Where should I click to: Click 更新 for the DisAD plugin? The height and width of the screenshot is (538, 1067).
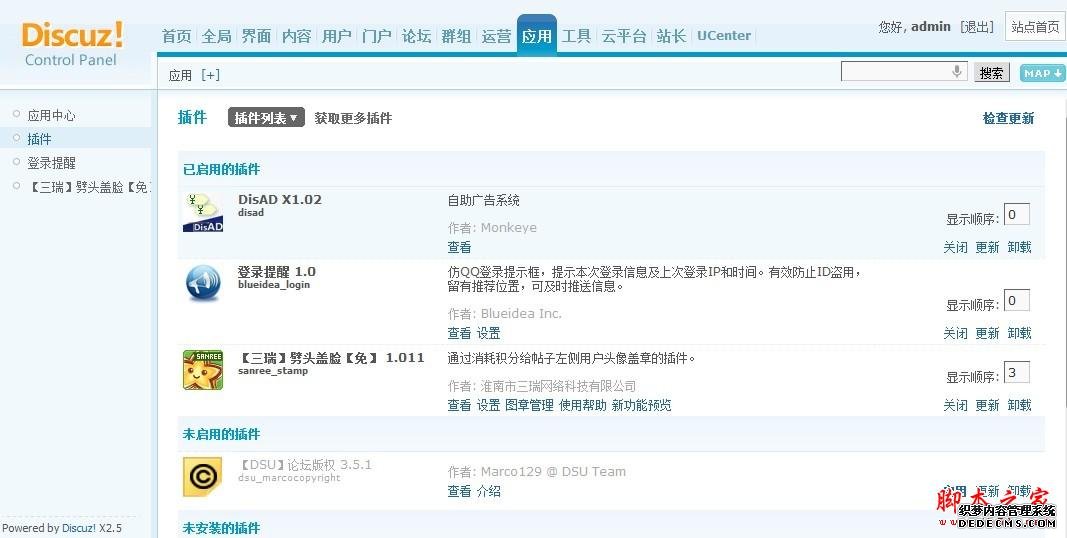987,247
